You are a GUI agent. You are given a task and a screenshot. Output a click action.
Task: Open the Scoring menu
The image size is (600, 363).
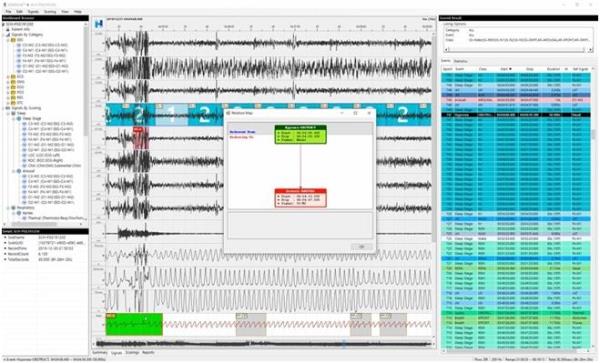[x=50, y=12]
